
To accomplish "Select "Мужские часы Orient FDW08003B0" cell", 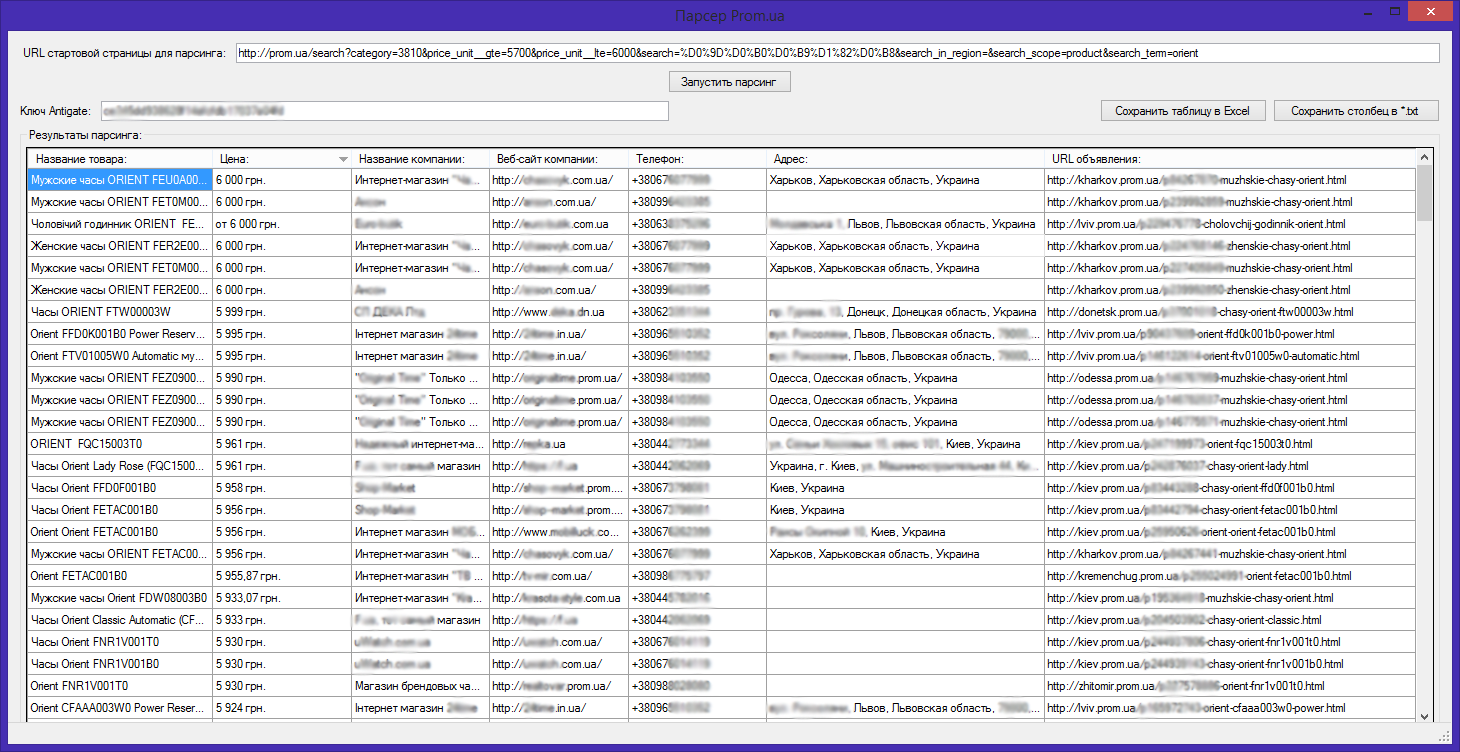I will point(120,598).
